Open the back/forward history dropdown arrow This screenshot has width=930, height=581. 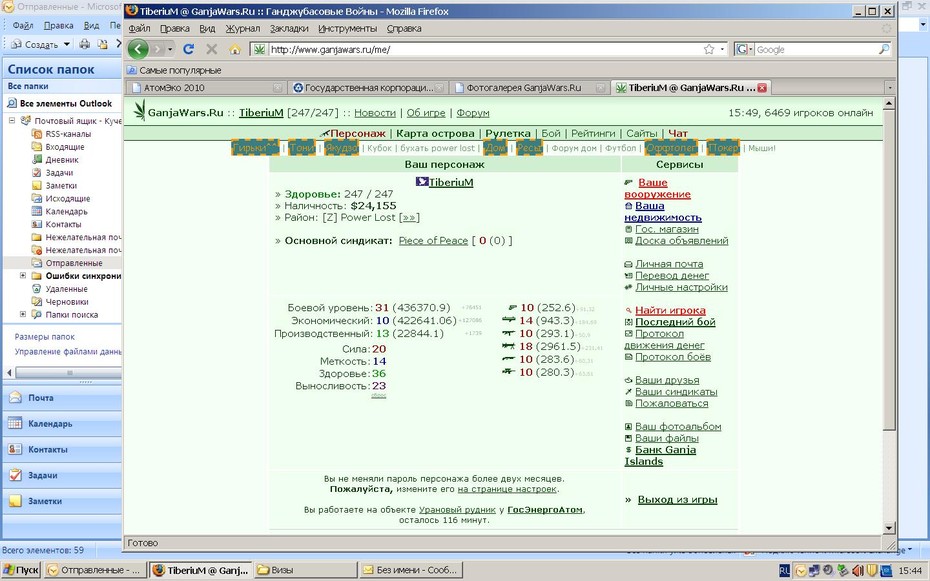pos(170,49)
